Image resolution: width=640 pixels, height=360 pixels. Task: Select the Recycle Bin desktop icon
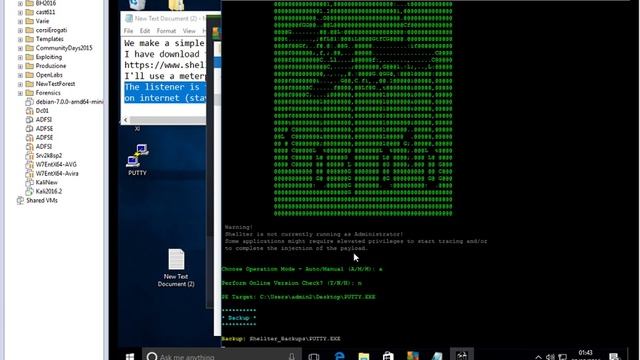click(x=137, y=4)
